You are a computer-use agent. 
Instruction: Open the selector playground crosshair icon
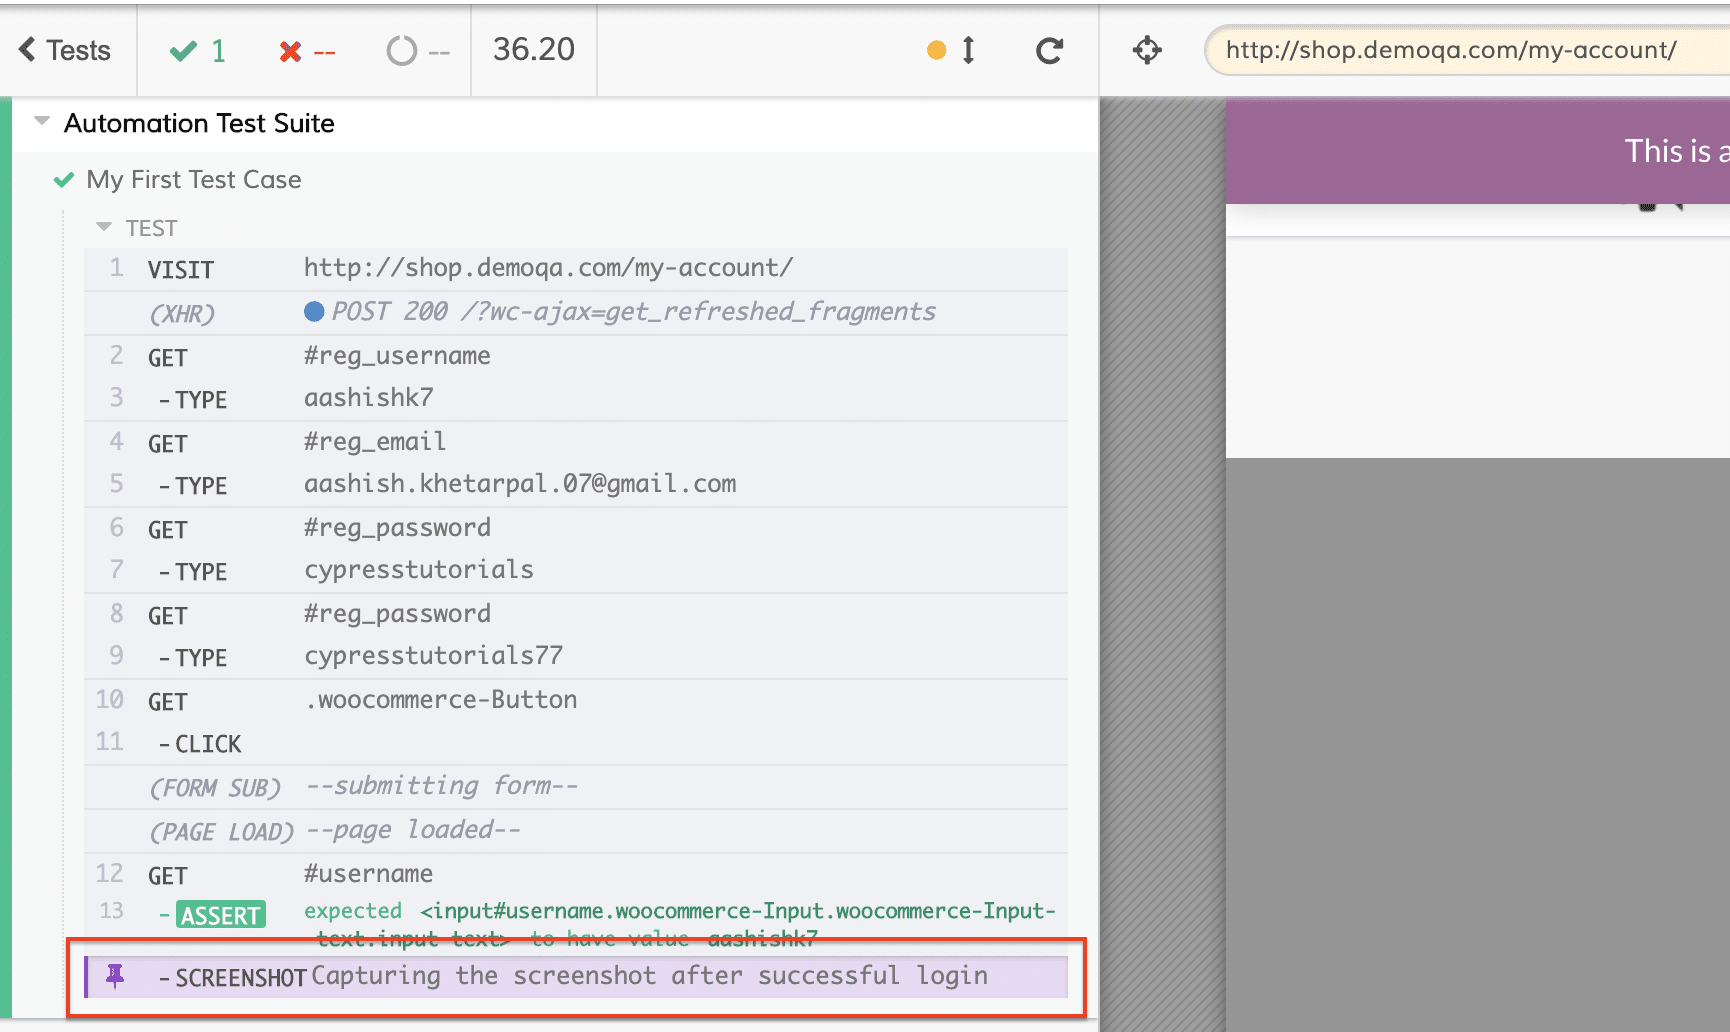(x=1147, y=50)
